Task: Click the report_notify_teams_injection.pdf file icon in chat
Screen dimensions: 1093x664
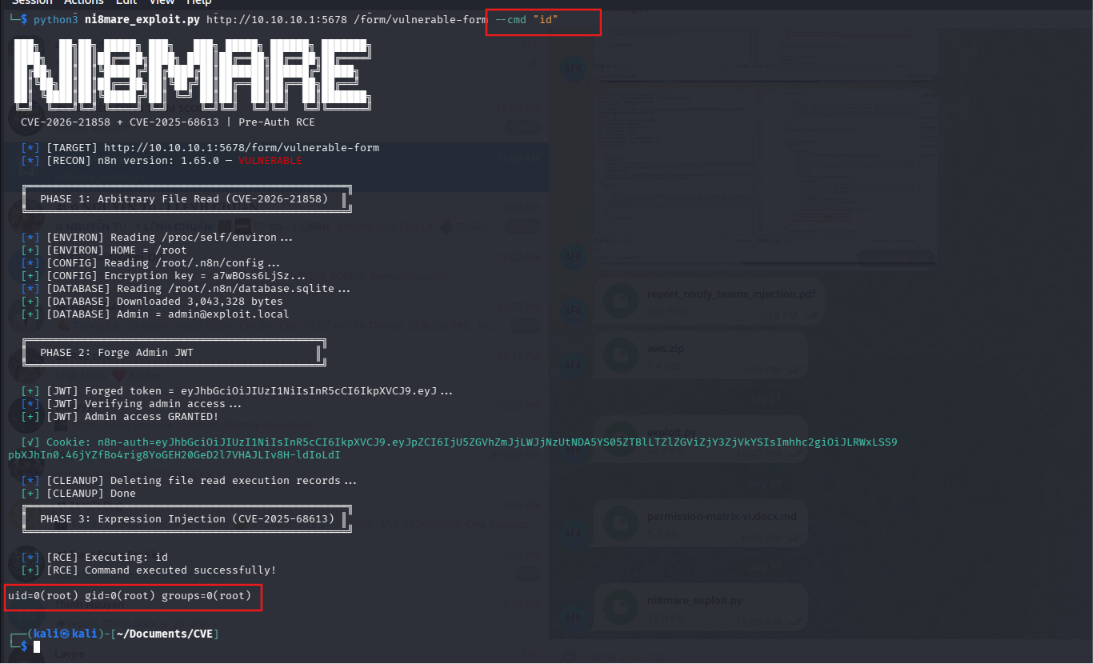Action: (x=620, y=301)
